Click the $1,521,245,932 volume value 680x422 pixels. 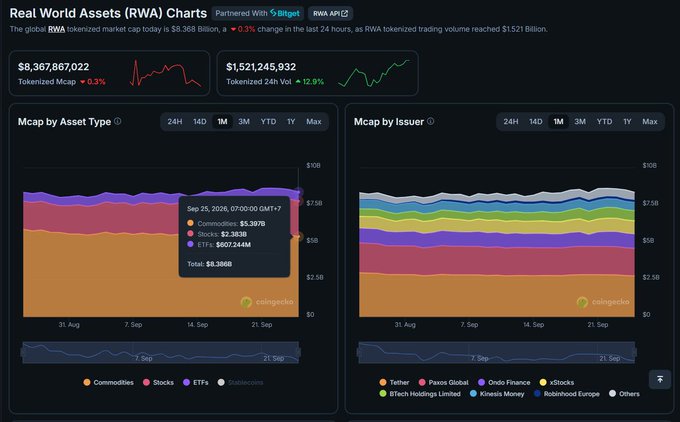click(x=261, y=67)
